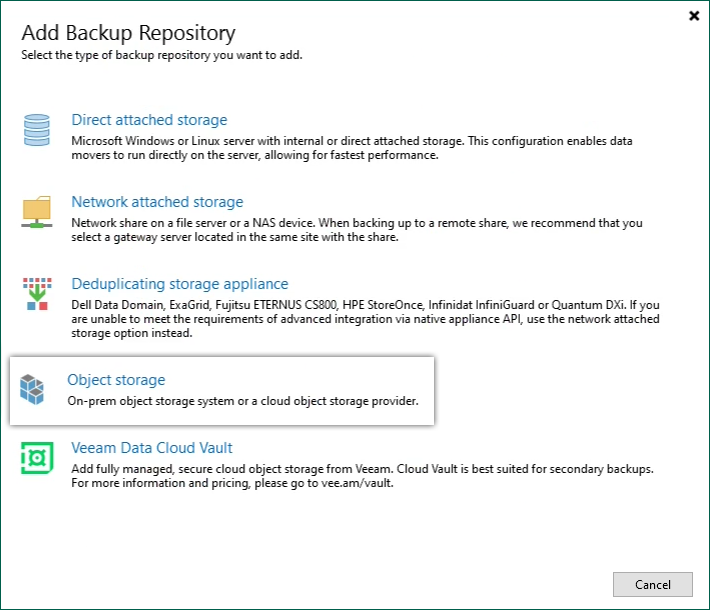
Task: Click the Network attached storage folder icon
Action: (37, 211)
